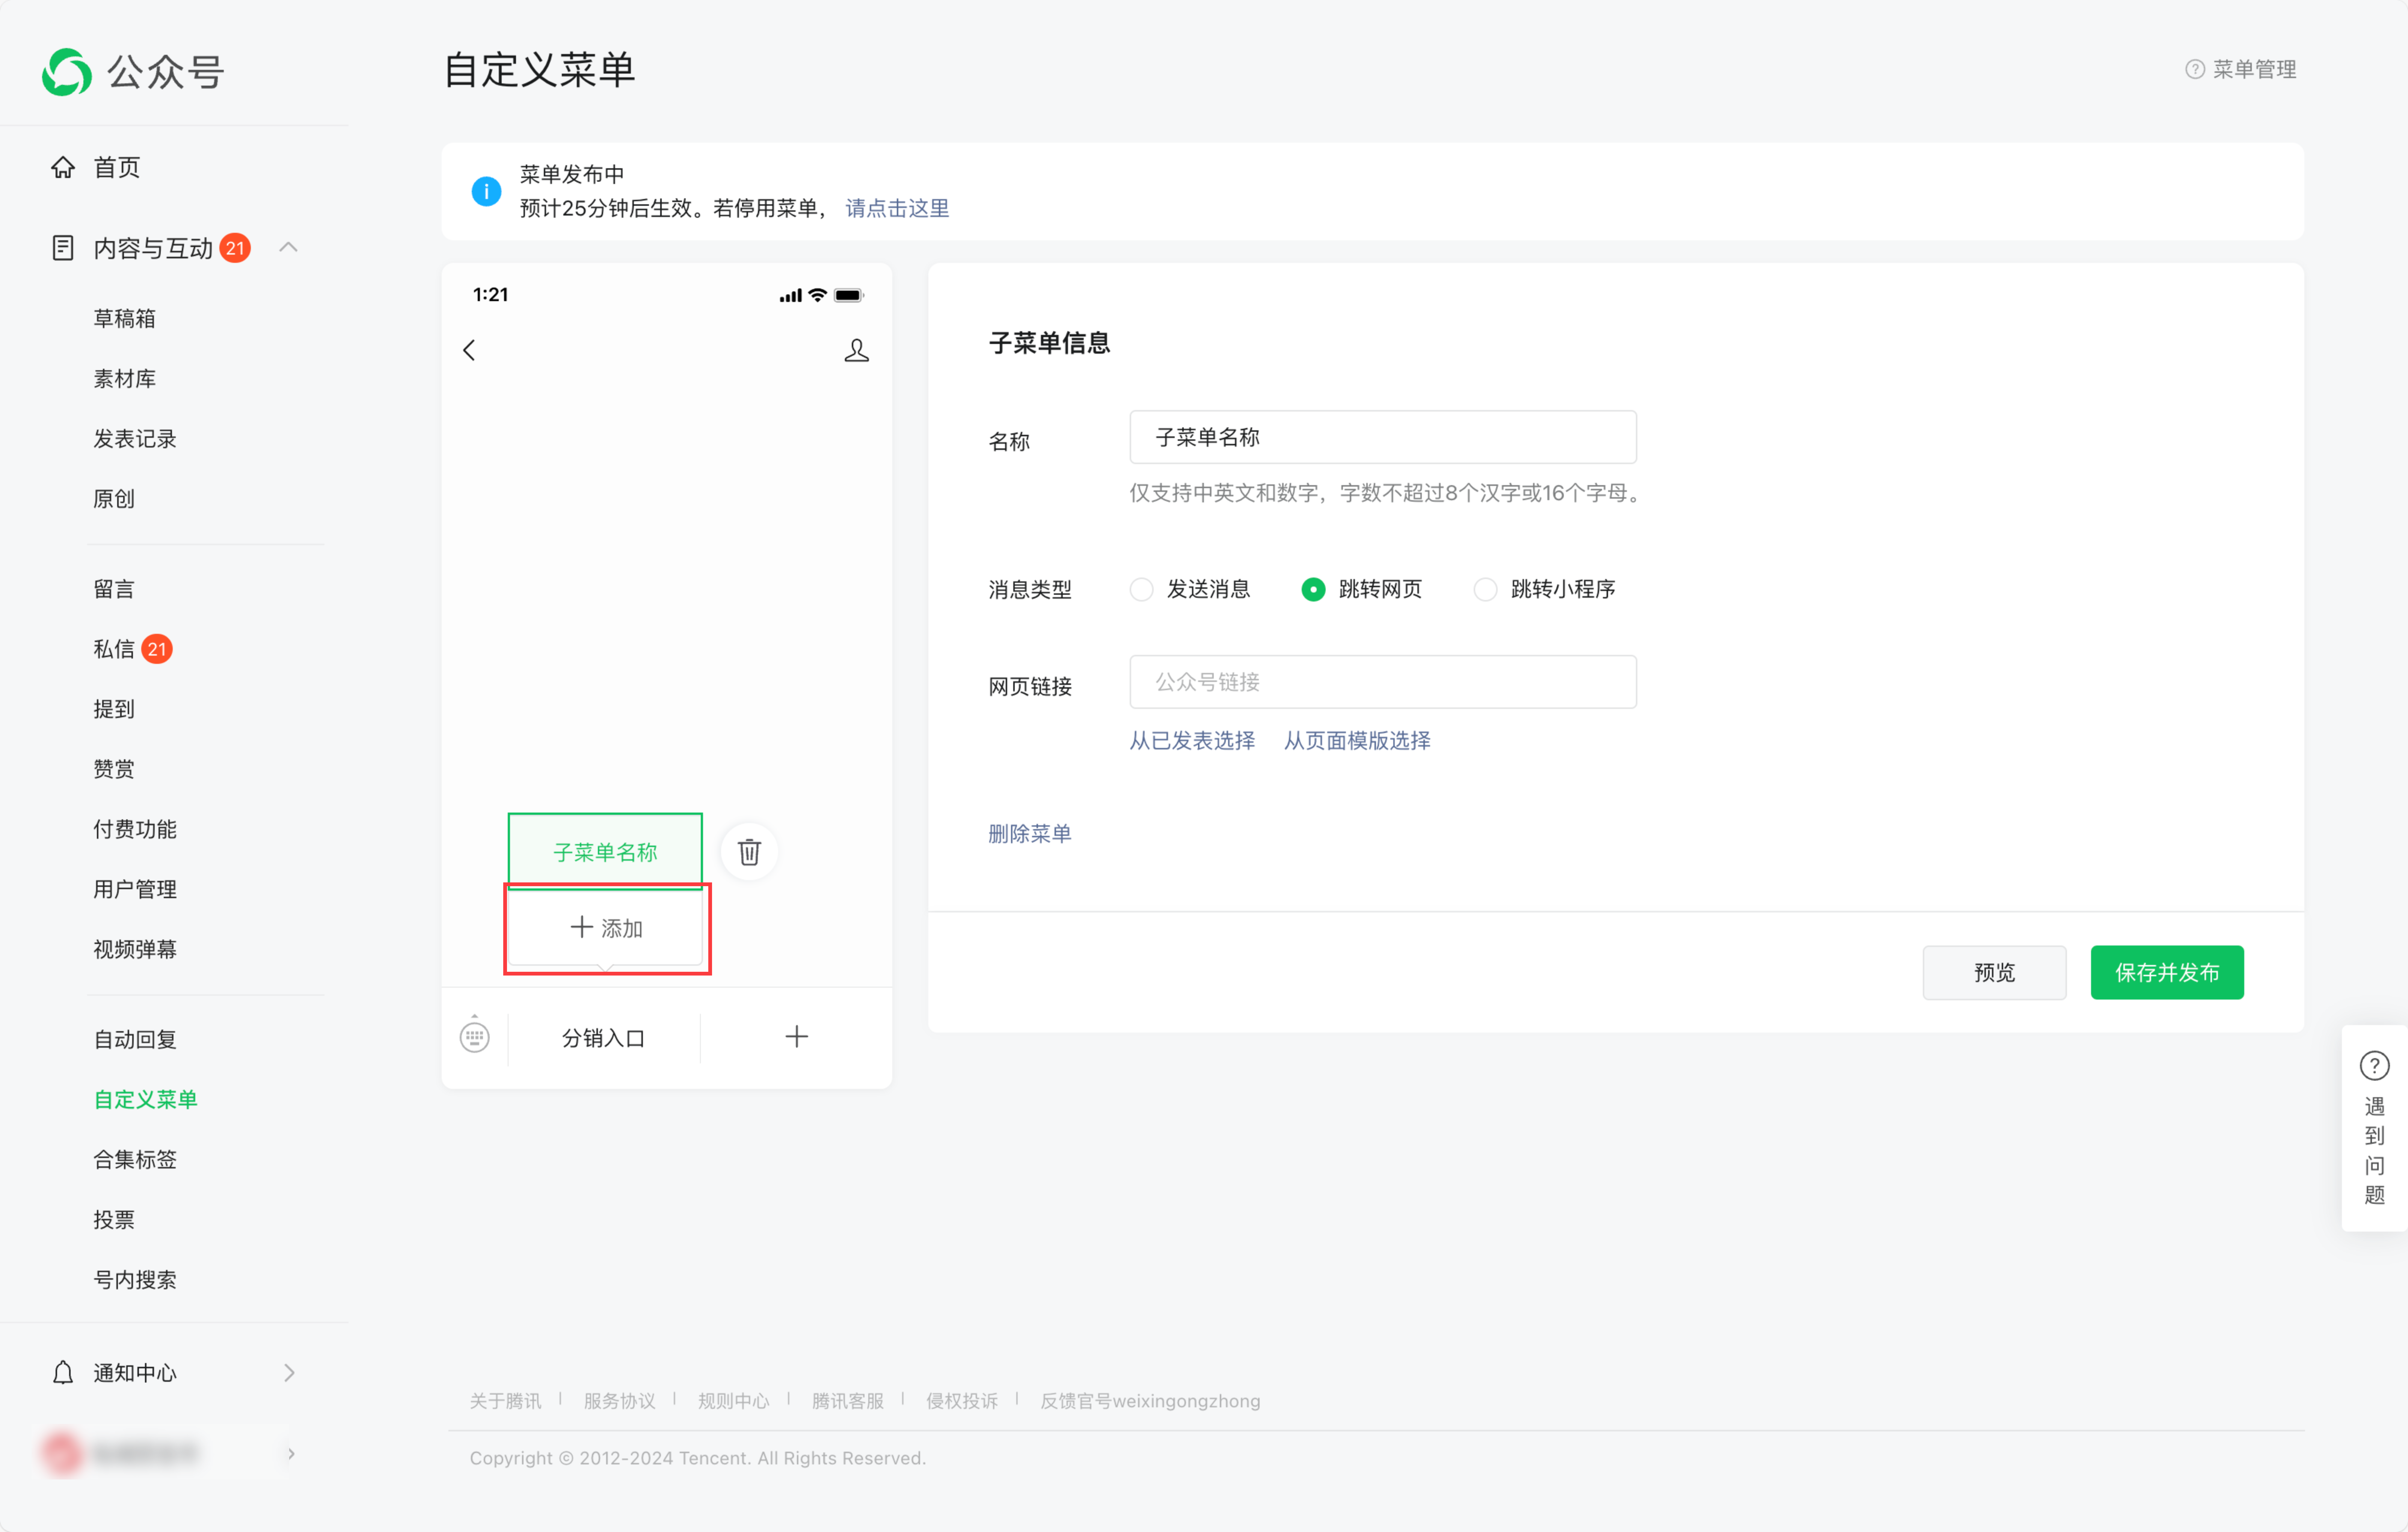Open 投票 in the sidebar
Viewport: 2408px width, 1532px height.
pyautogui.click(x=114, y=1220)
